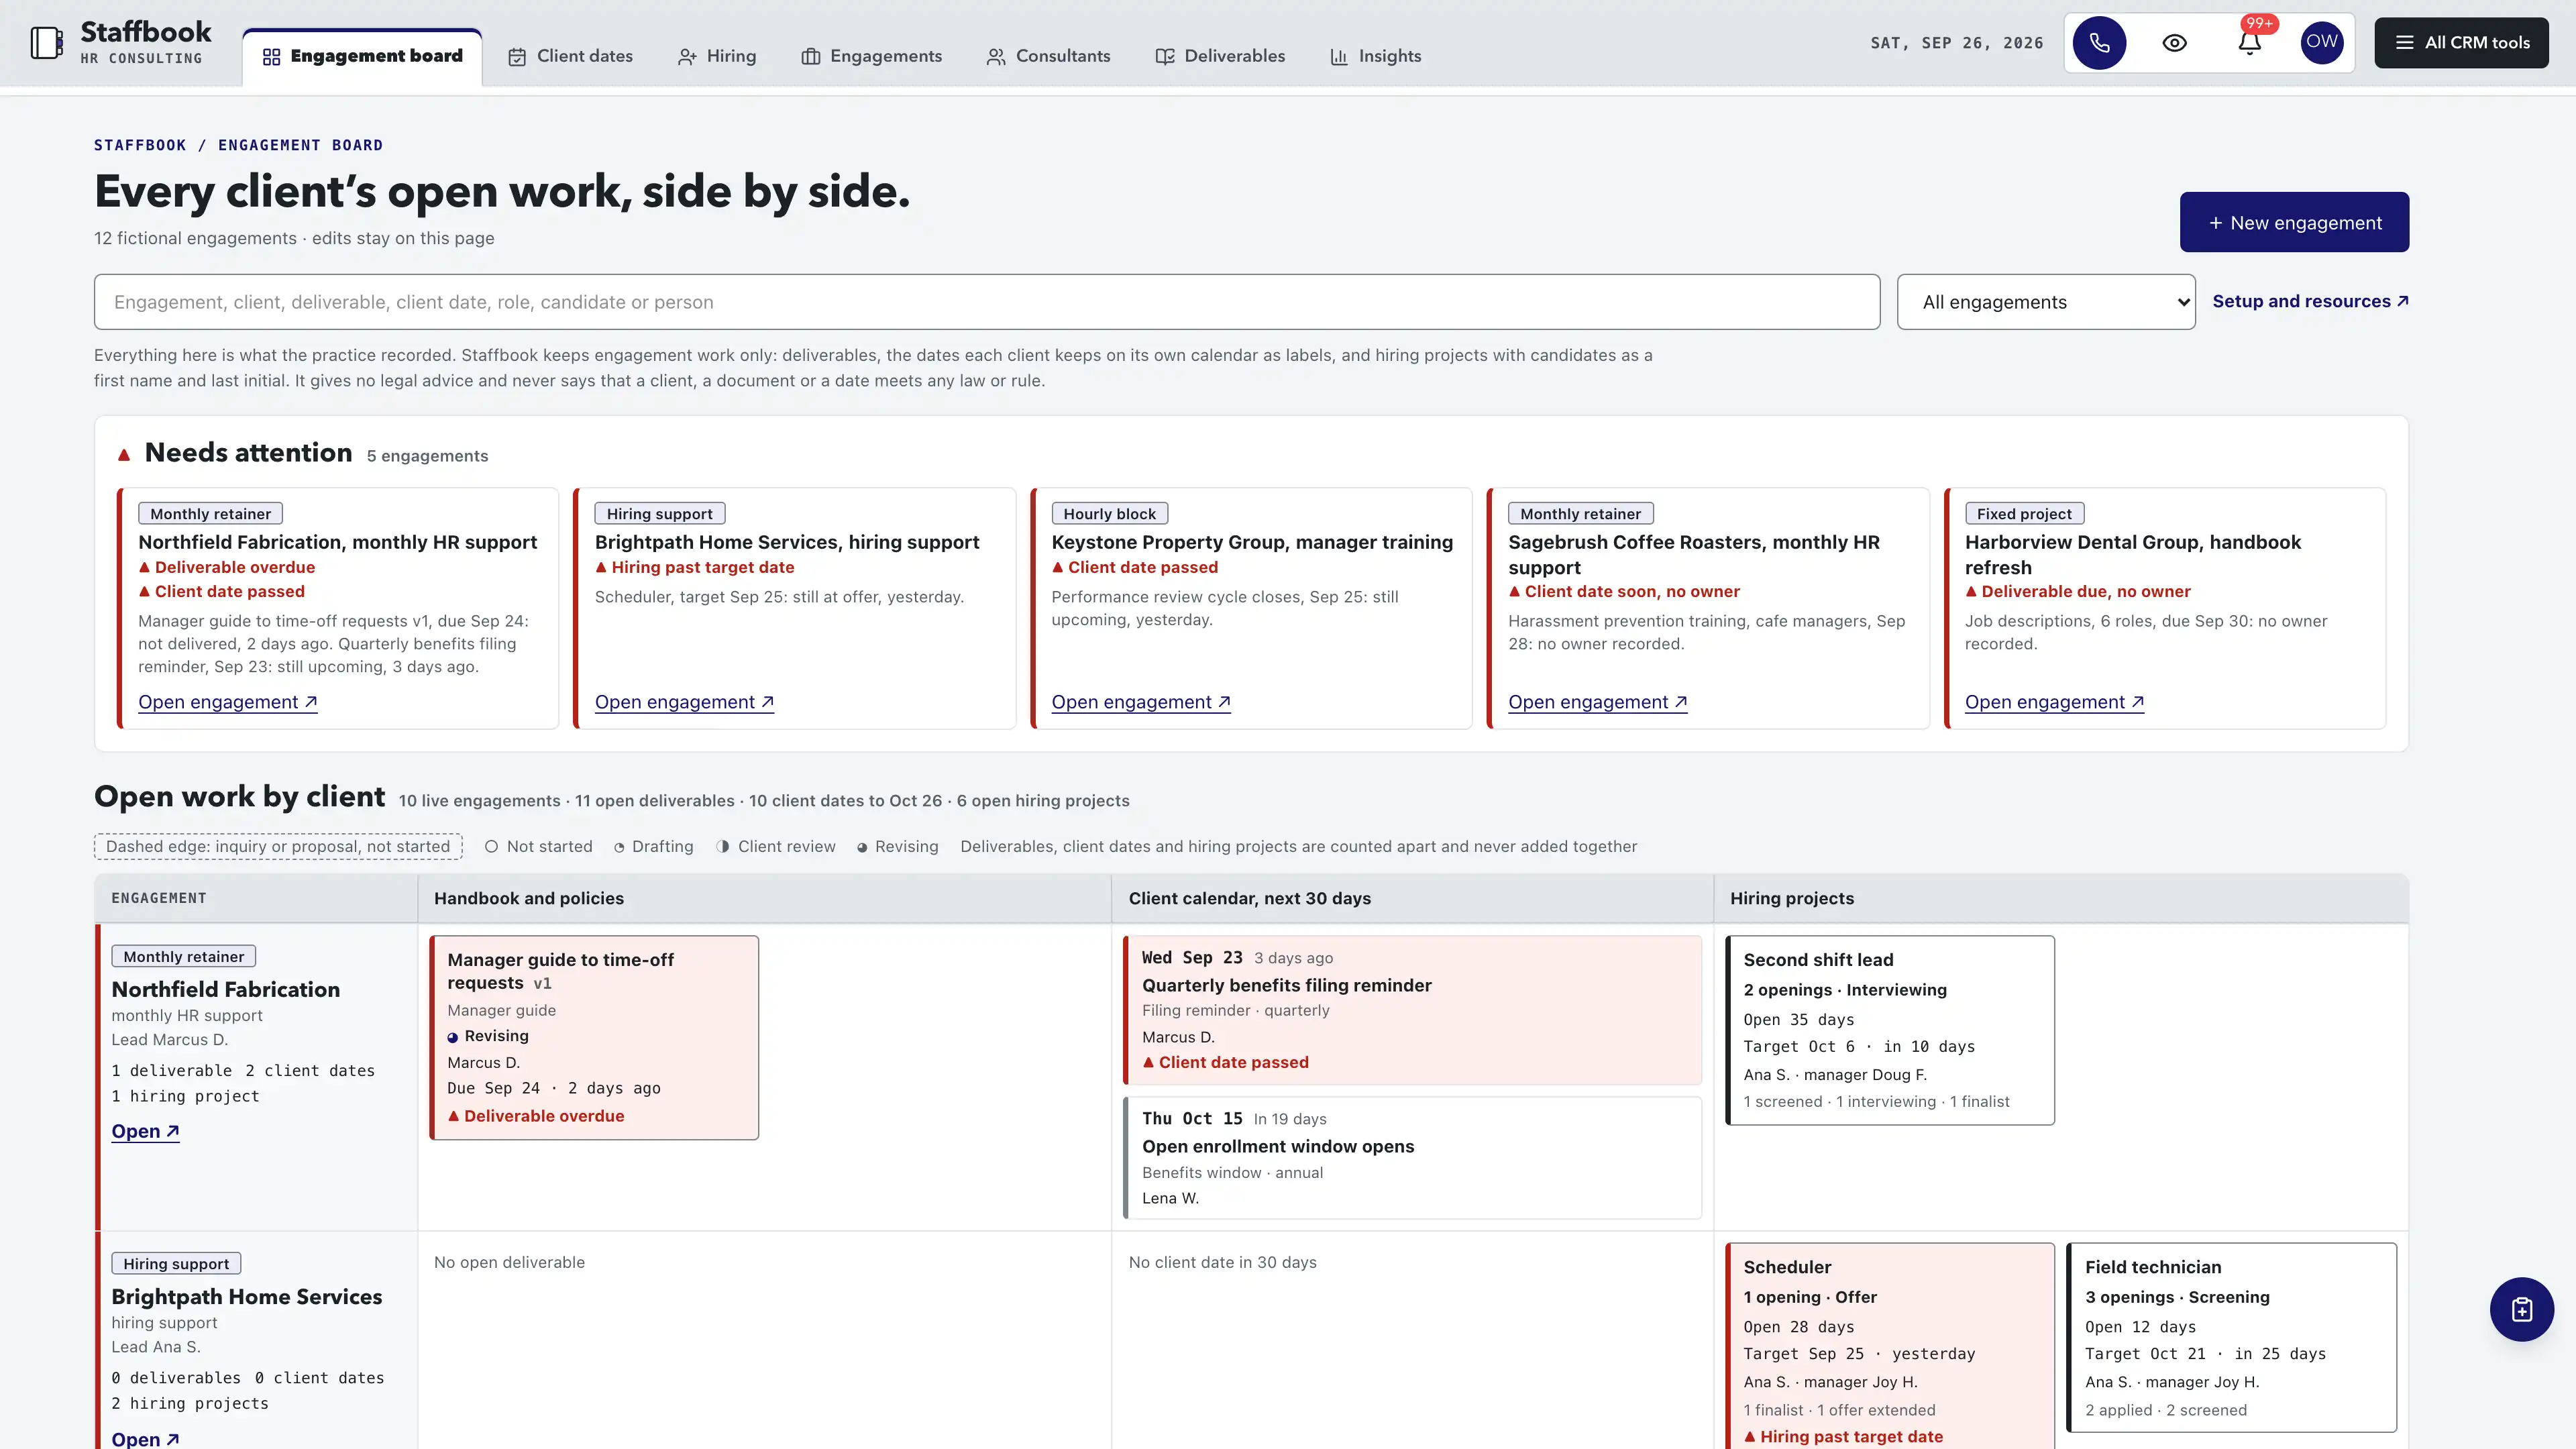Open the OW user avatar
Screen dimensions: 2576x1449
pos(2322,42)
